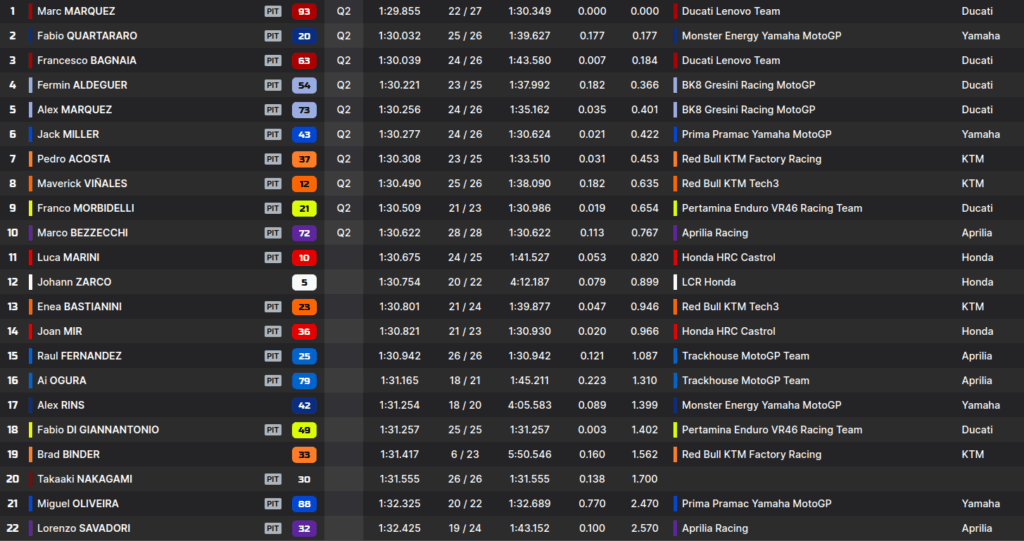Click rider number badge 5
Screen dimensions: 1024x541
click(x=304, y=282)
